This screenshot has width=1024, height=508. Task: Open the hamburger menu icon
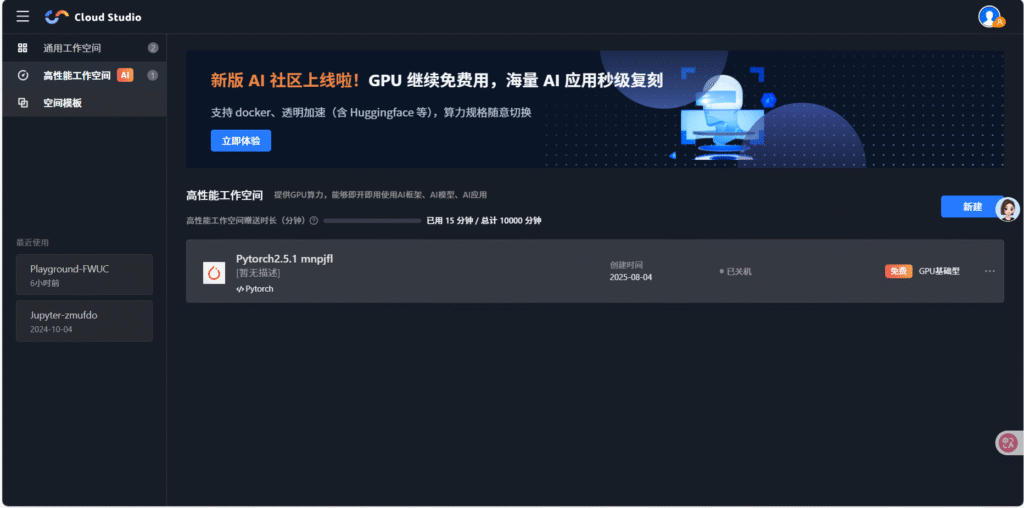pyautogui.click(x=23, y=16)
